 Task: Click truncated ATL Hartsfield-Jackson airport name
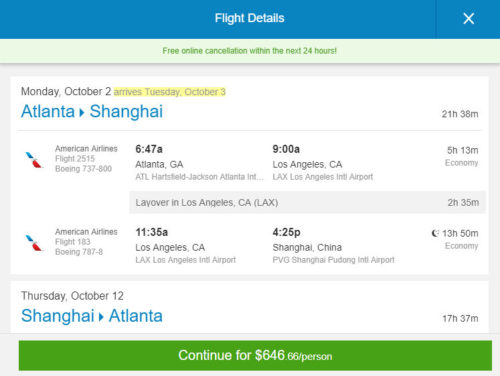pyautogui.click(x=199, y=177)
